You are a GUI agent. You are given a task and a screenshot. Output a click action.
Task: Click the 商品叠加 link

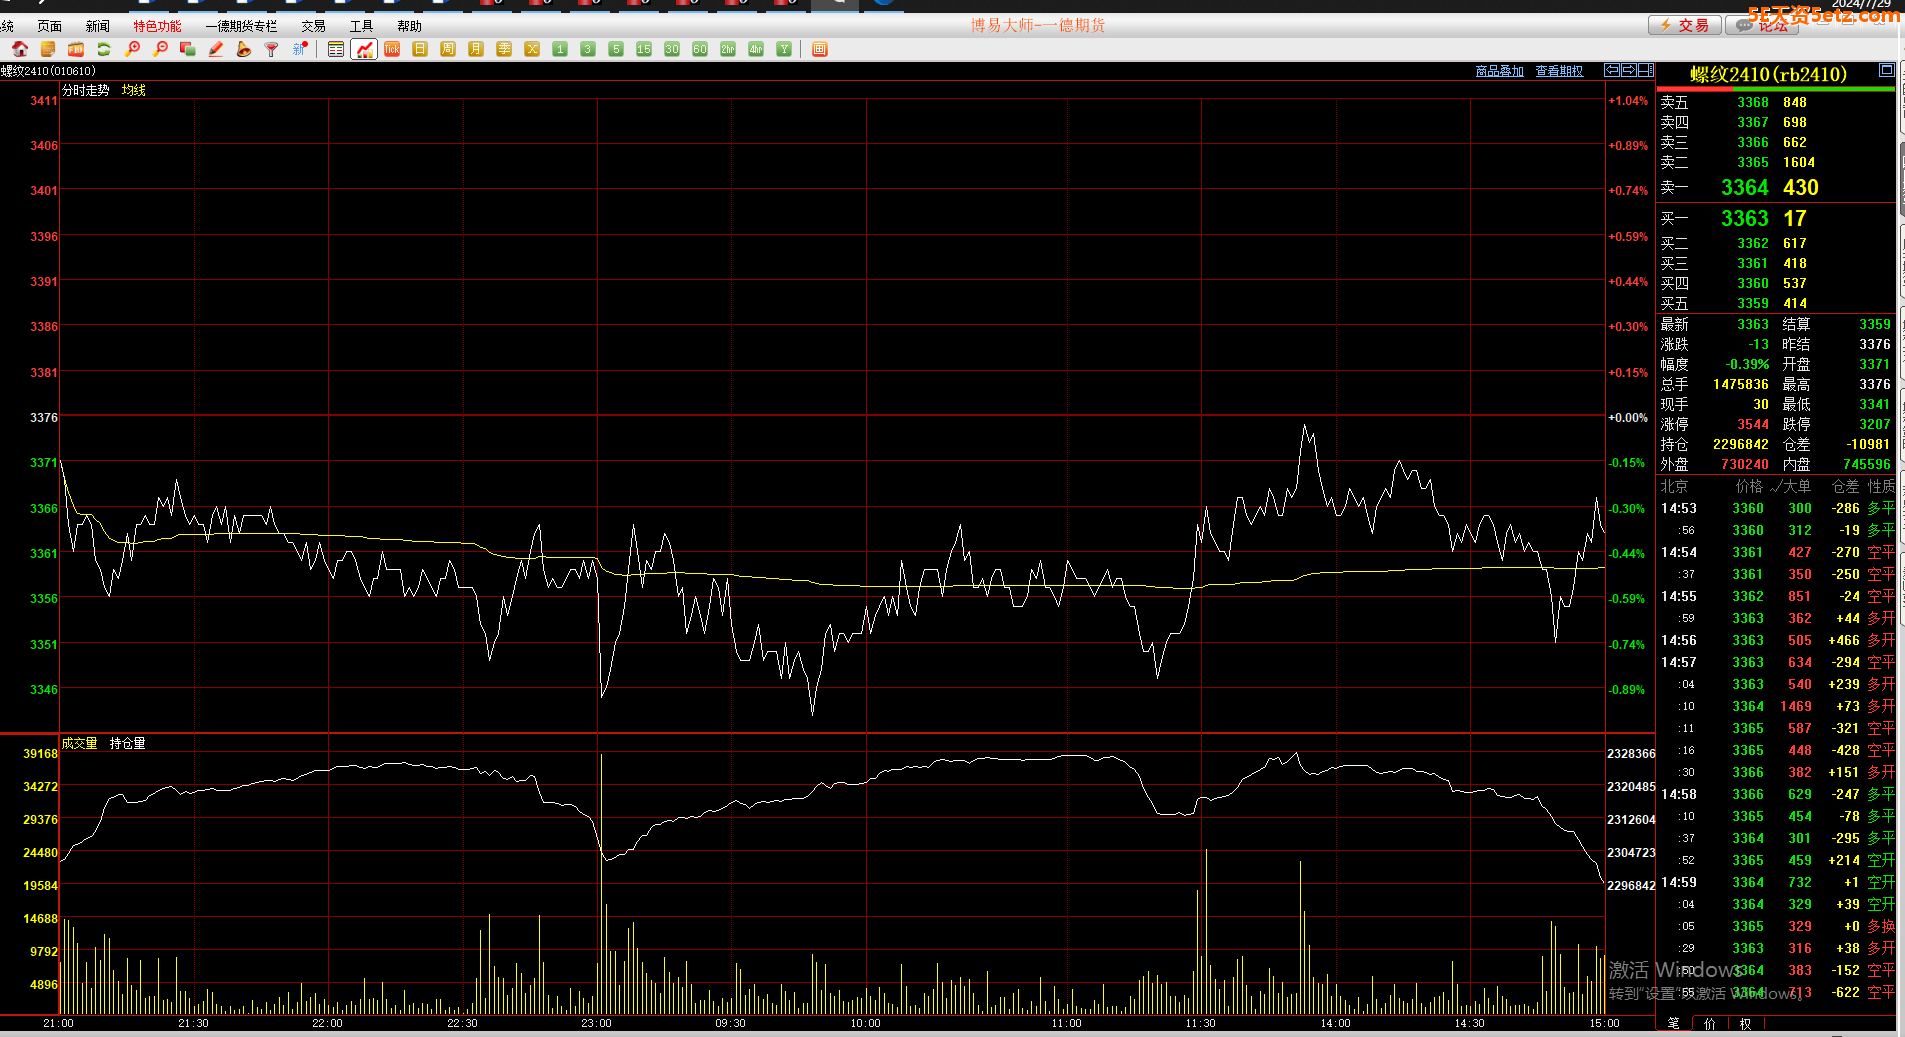click(1499, 71)
